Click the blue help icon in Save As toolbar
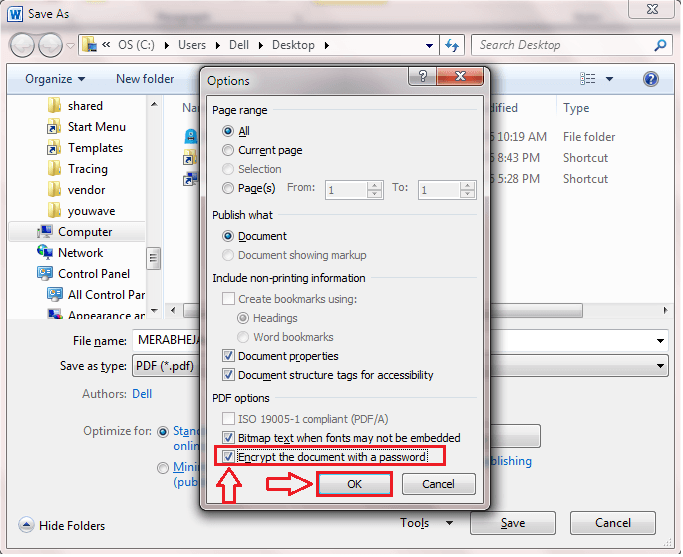The image size is (683, 557). click(x=650, y=79)
